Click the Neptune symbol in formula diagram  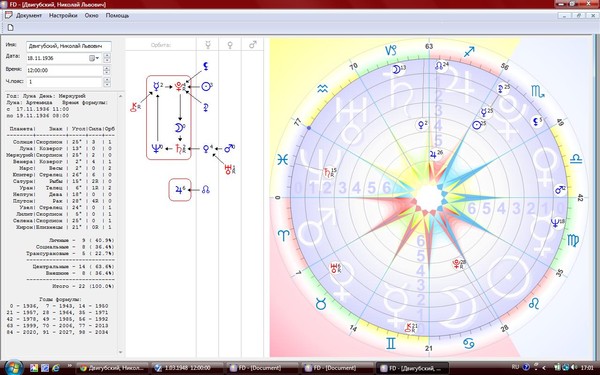click(x=156, y=148)
